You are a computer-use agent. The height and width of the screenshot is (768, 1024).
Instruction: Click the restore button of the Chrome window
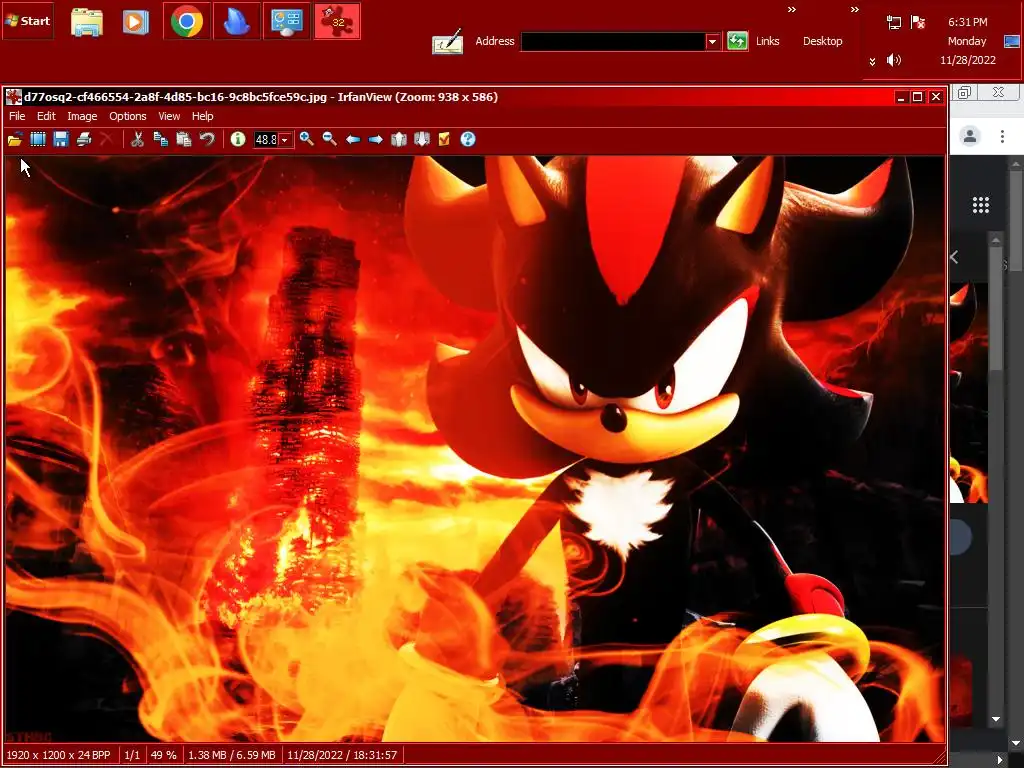pos(964,92)
